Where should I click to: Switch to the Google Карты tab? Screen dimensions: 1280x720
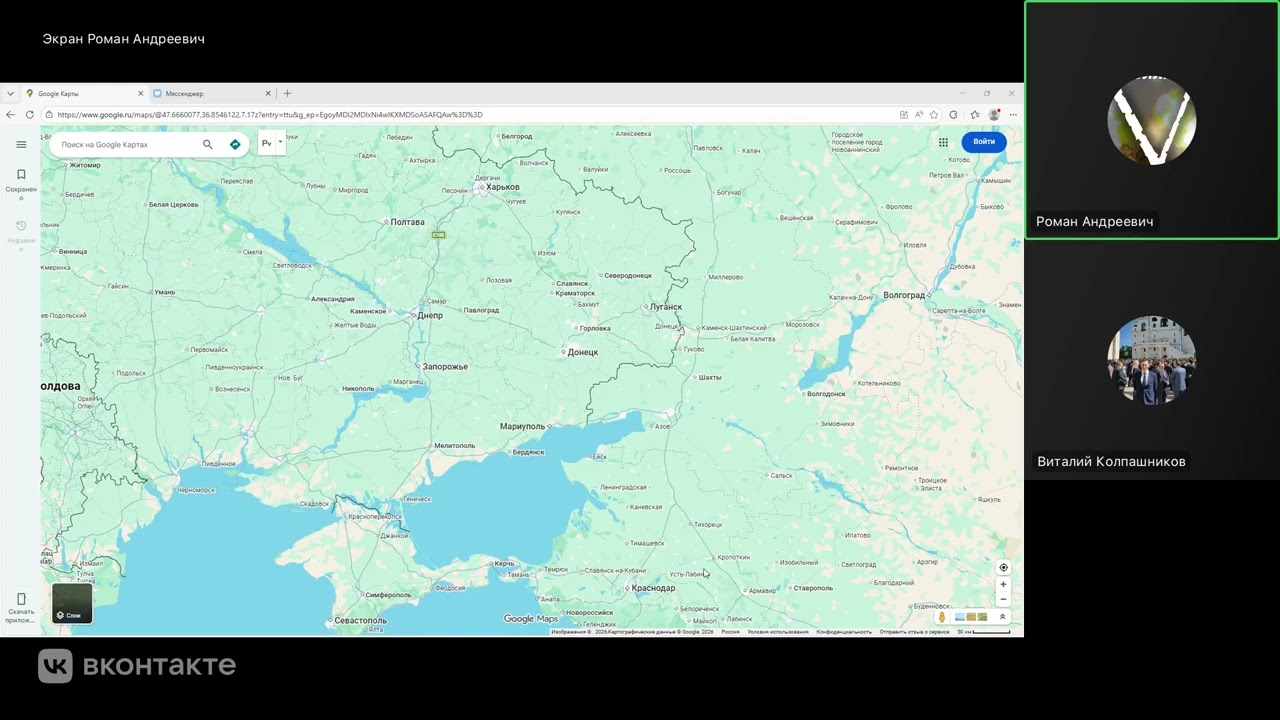click(x=85, y=93)
